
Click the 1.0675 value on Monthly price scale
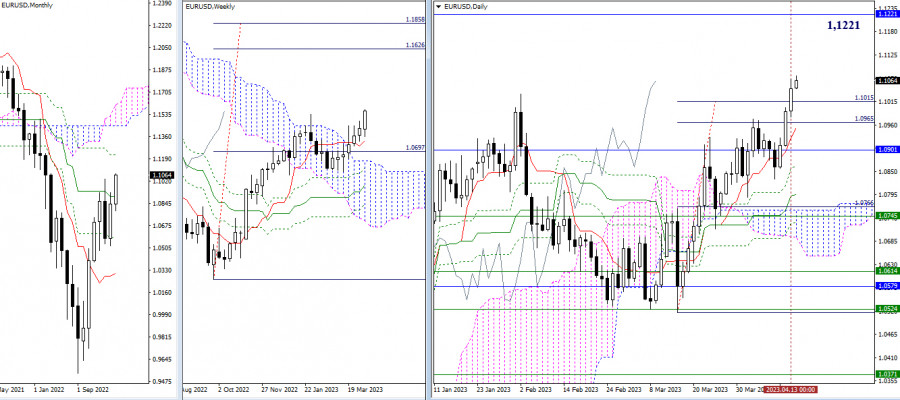pyautogui.click(x=160, y=226)
